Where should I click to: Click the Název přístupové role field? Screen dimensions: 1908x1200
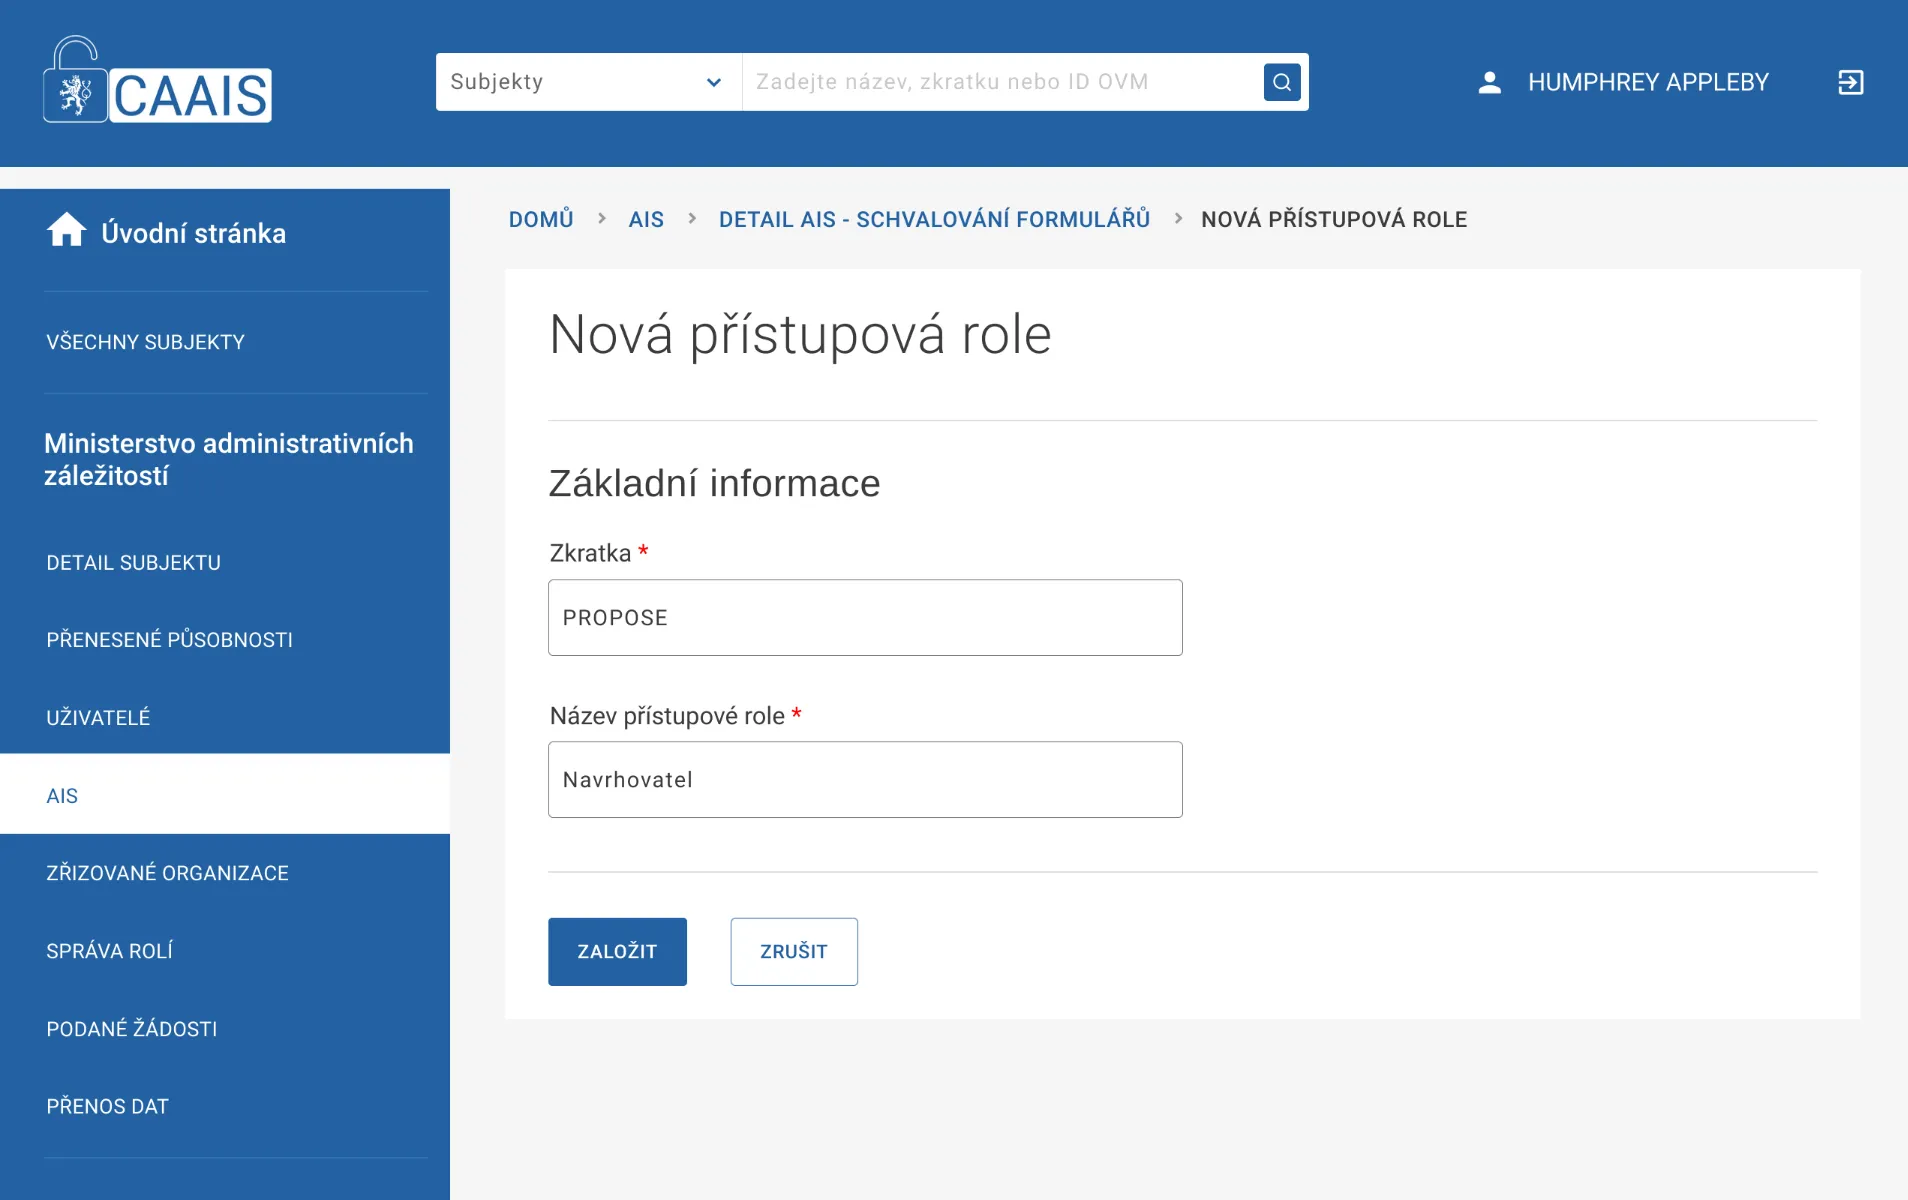(864, 780)
